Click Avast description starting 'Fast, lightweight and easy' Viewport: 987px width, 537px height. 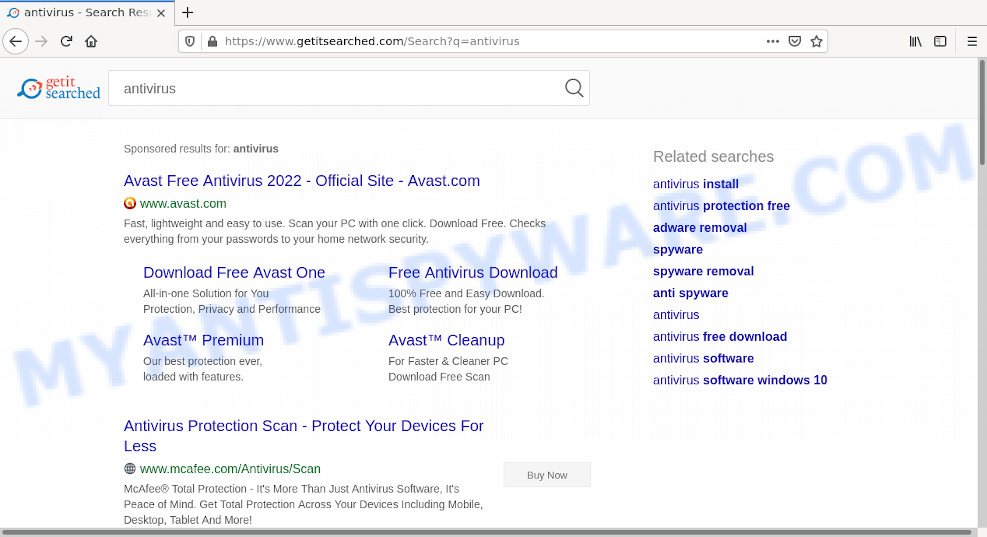coord(335,231)
